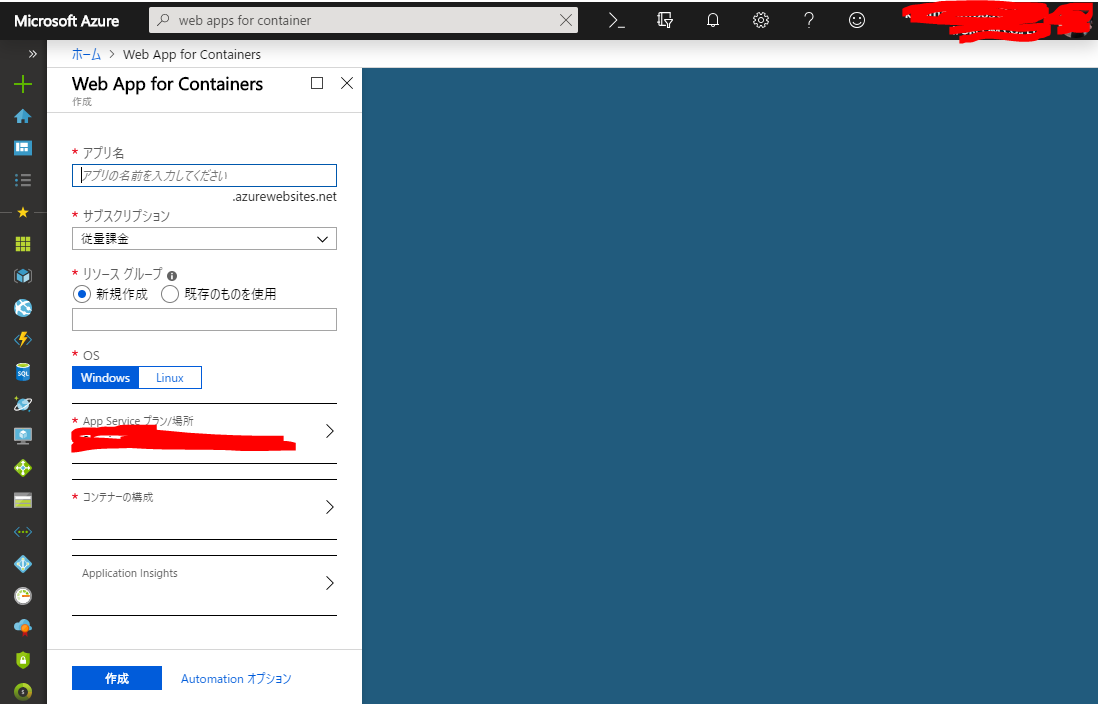
Task: Open the サブスクリプション dropdown
Action: [x=204, y=239]
